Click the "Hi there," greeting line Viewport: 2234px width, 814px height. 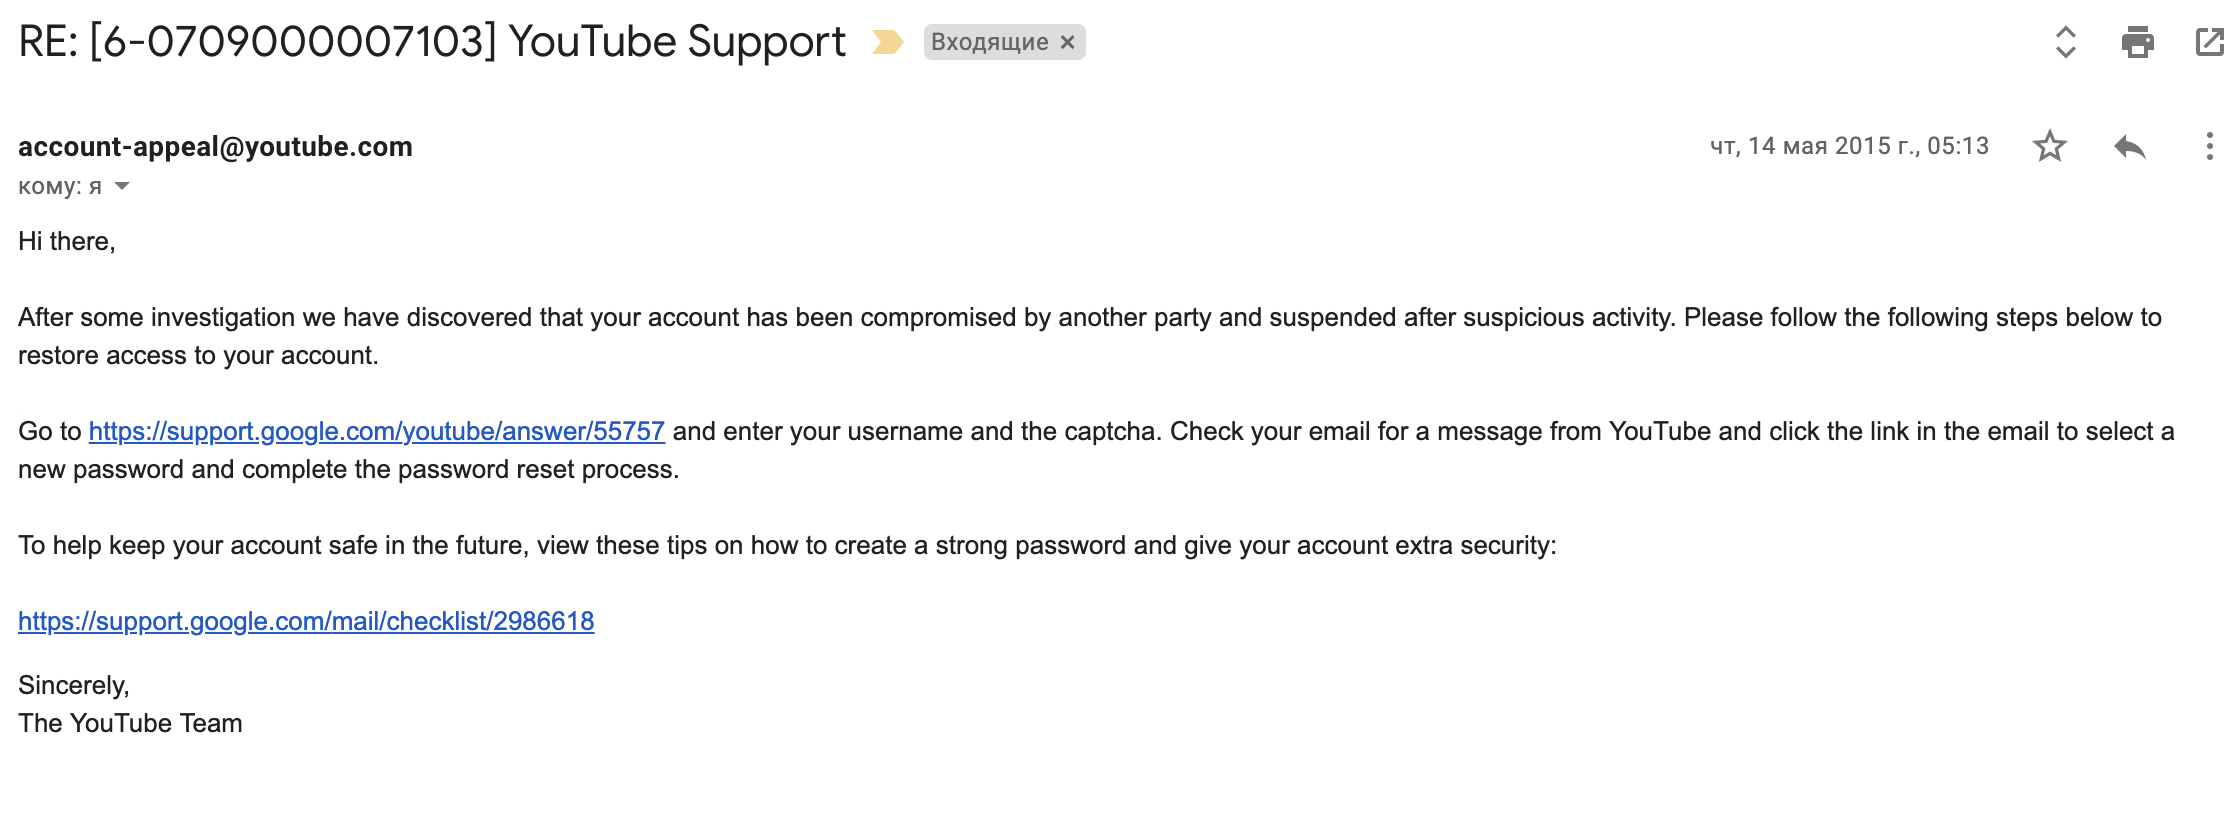pos(67,241)
